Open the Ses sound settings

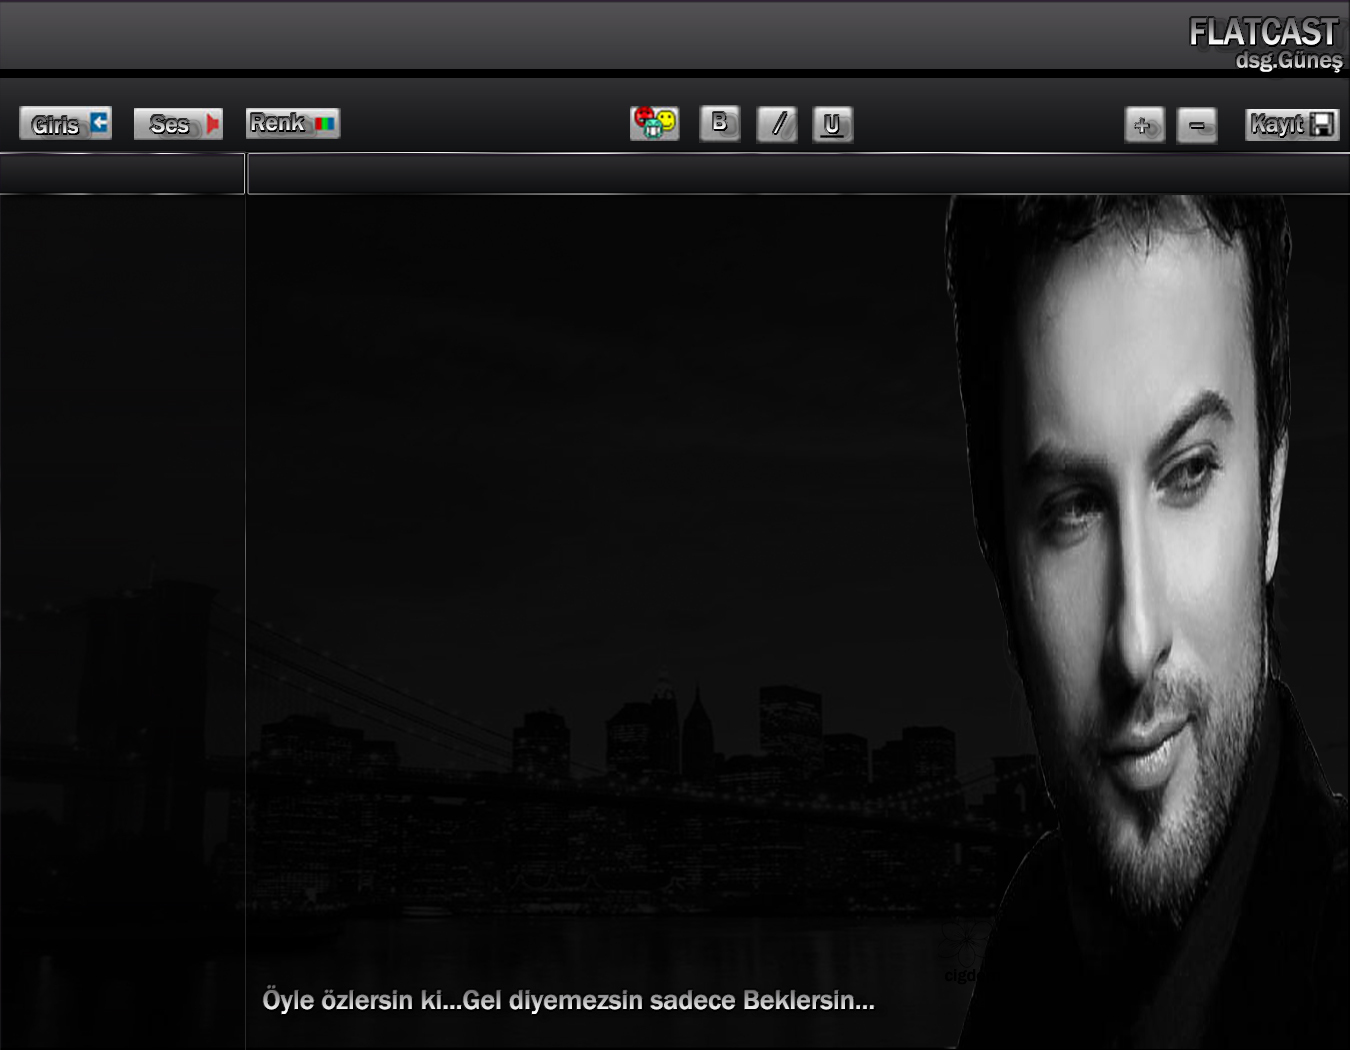178,124
